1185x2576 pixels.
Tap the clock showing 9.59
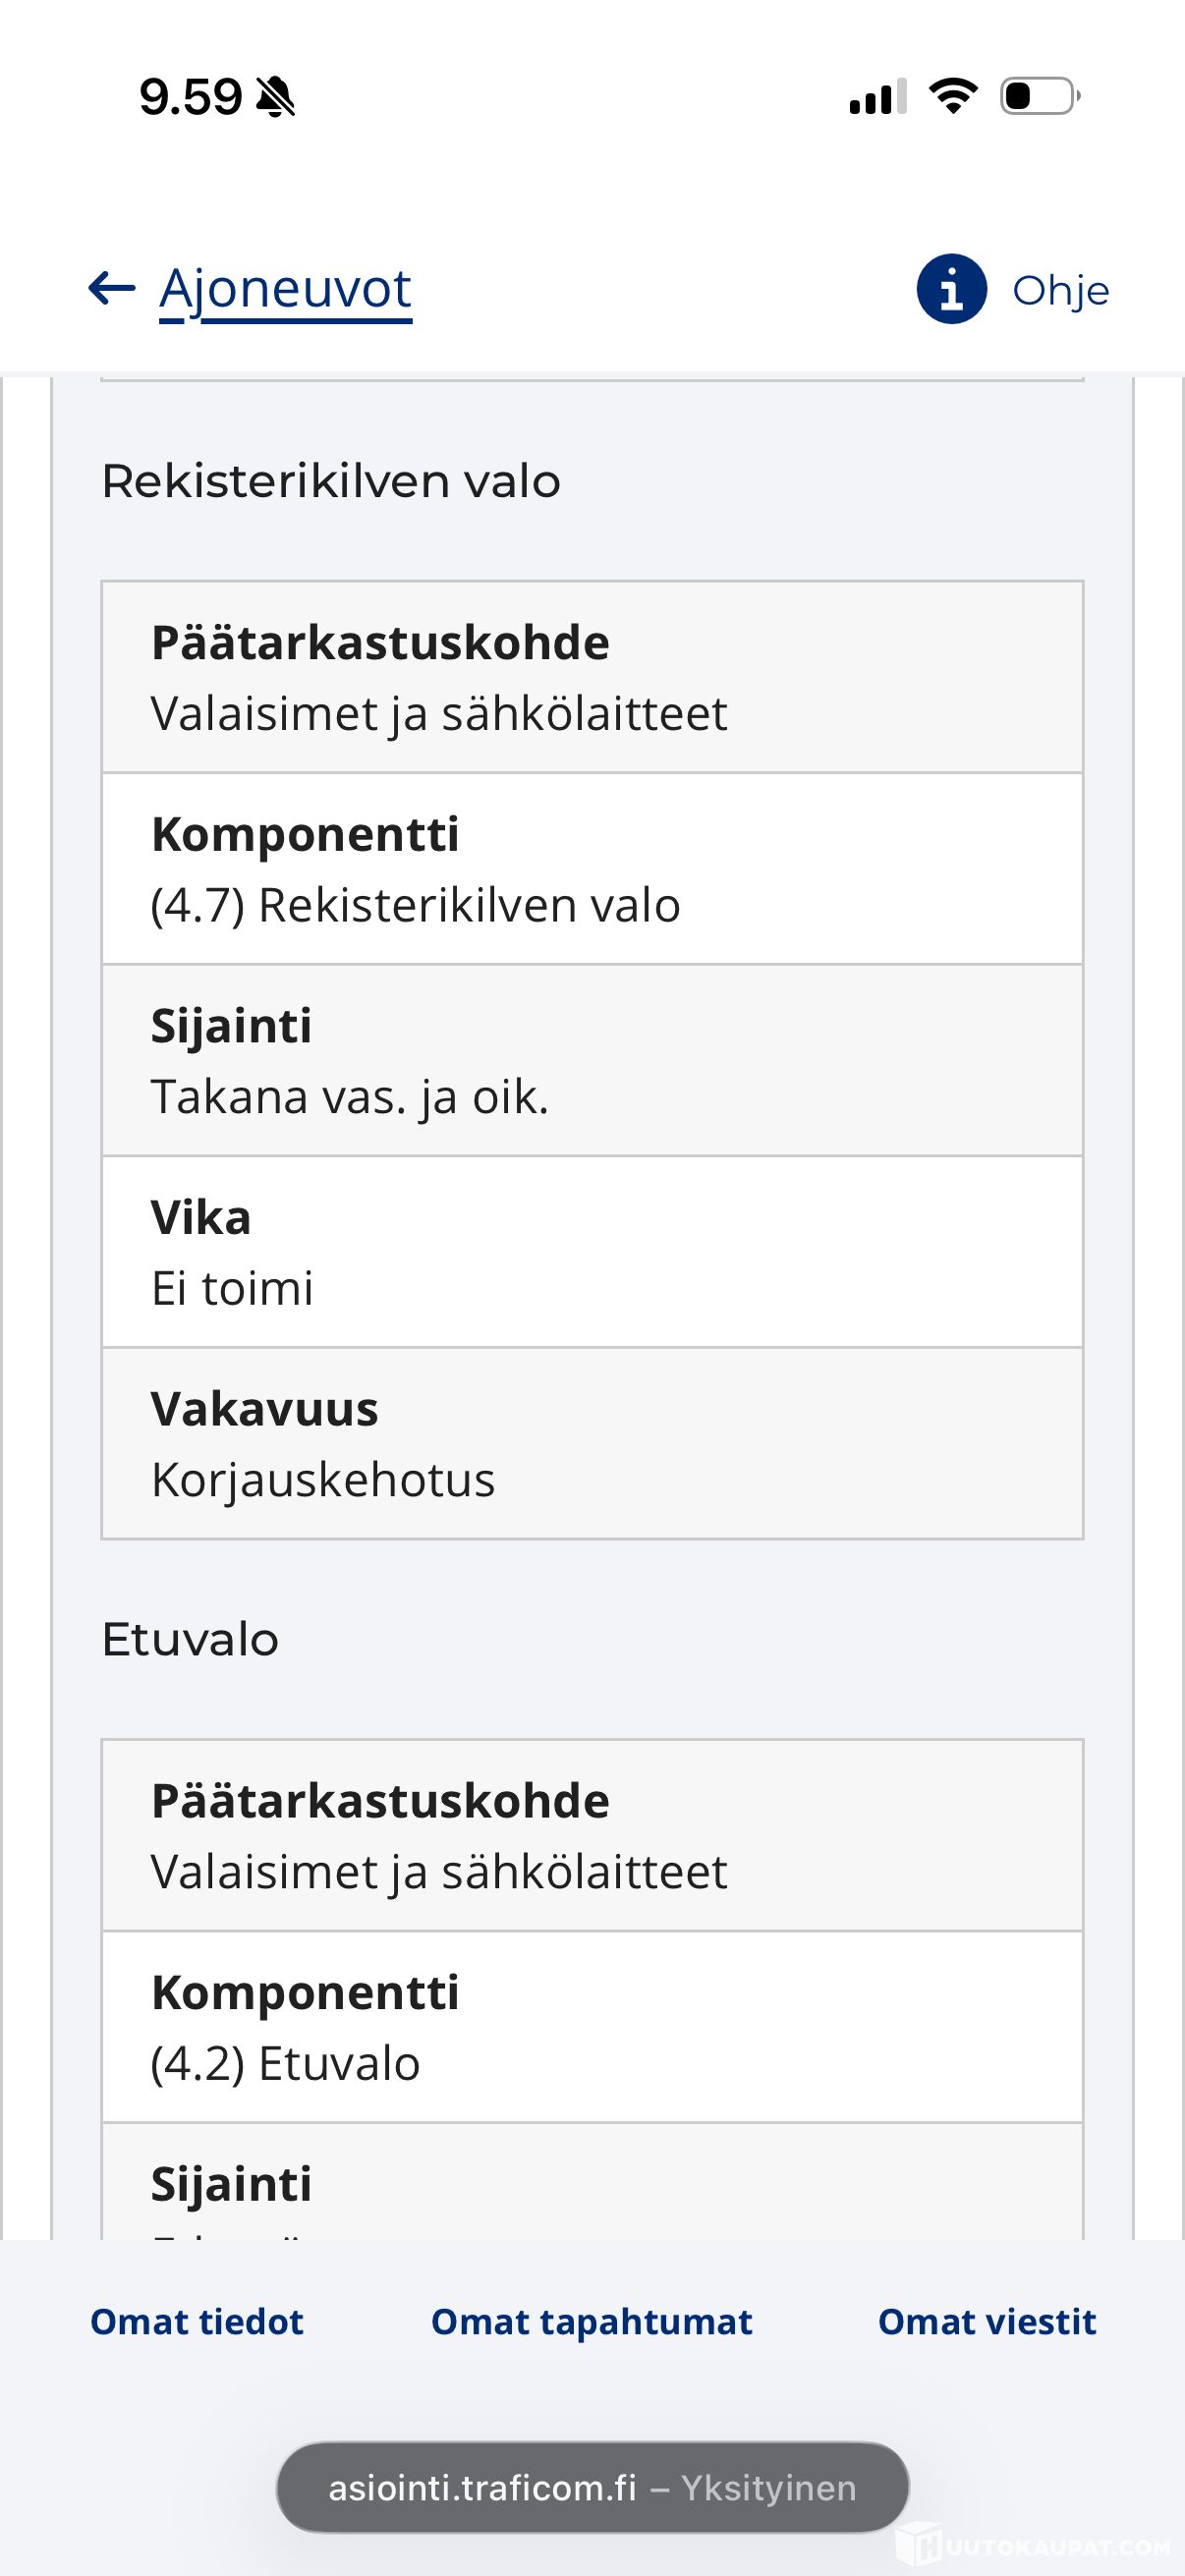coord(190,97)
